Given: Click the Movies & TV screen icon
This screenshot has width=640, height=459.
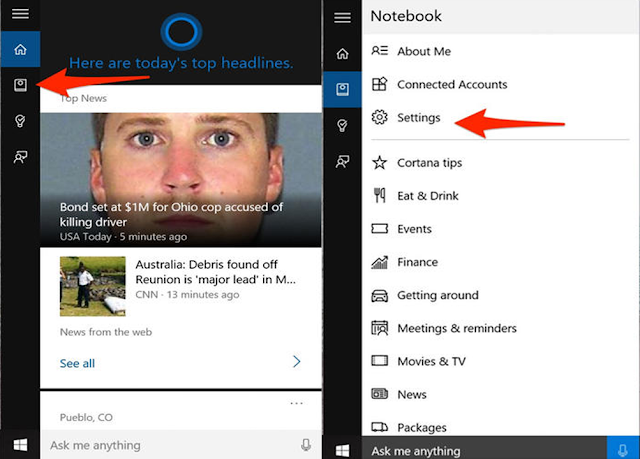Looking at the screenshot, I should [379, 361].
